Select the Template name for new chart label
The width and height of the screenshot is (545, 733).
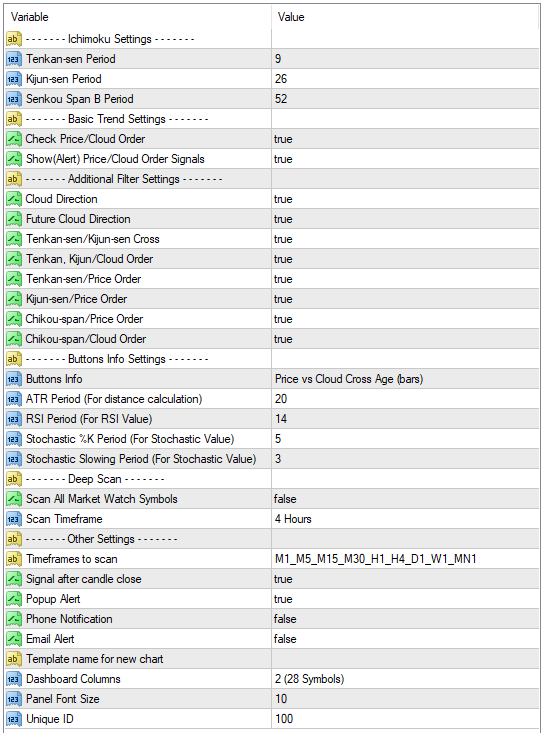tap(95, 659)
